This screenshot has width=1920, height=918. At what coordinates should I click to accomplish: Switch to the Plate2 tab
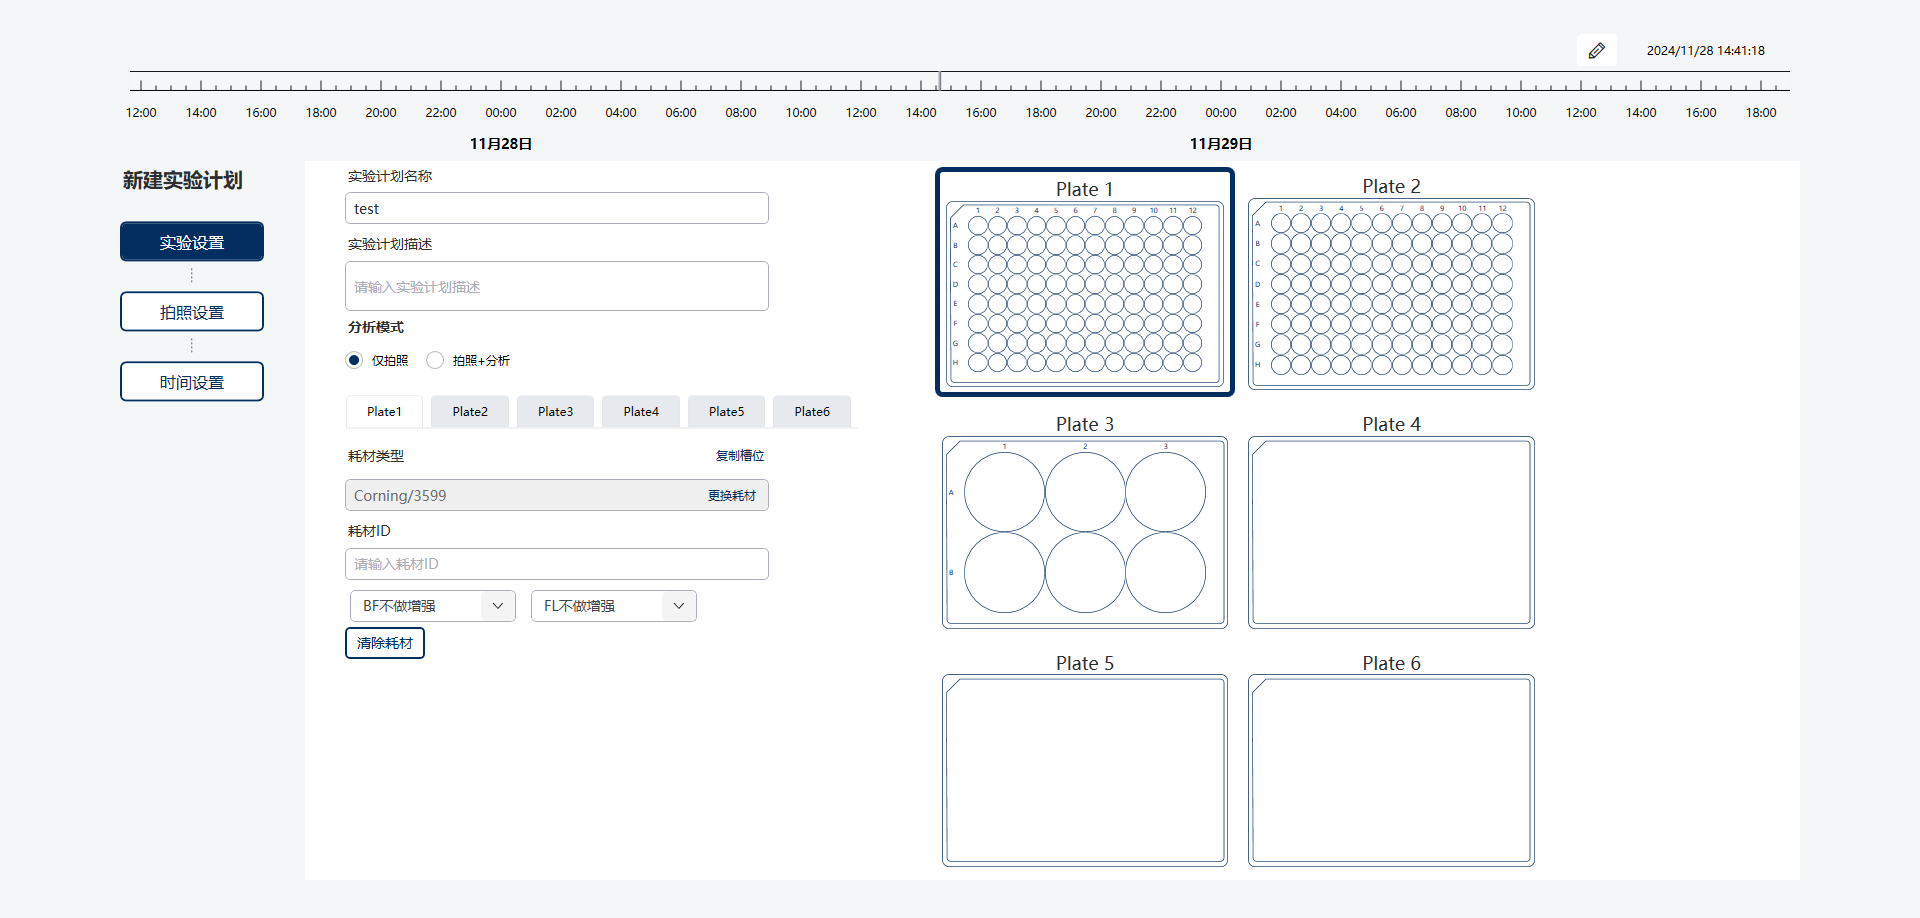[470, 412]
